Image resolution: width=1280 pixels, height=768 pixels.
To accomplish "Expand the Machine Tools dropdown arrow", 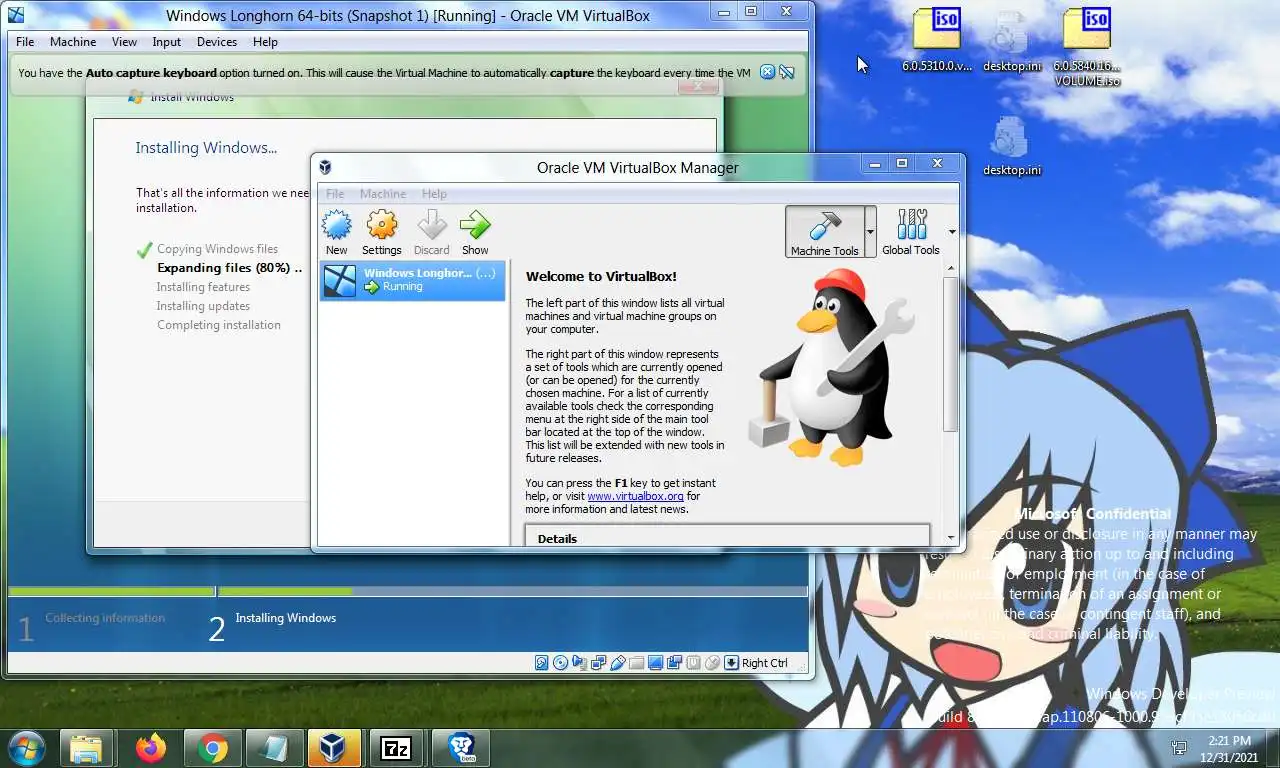I will (x=870, y=232).
